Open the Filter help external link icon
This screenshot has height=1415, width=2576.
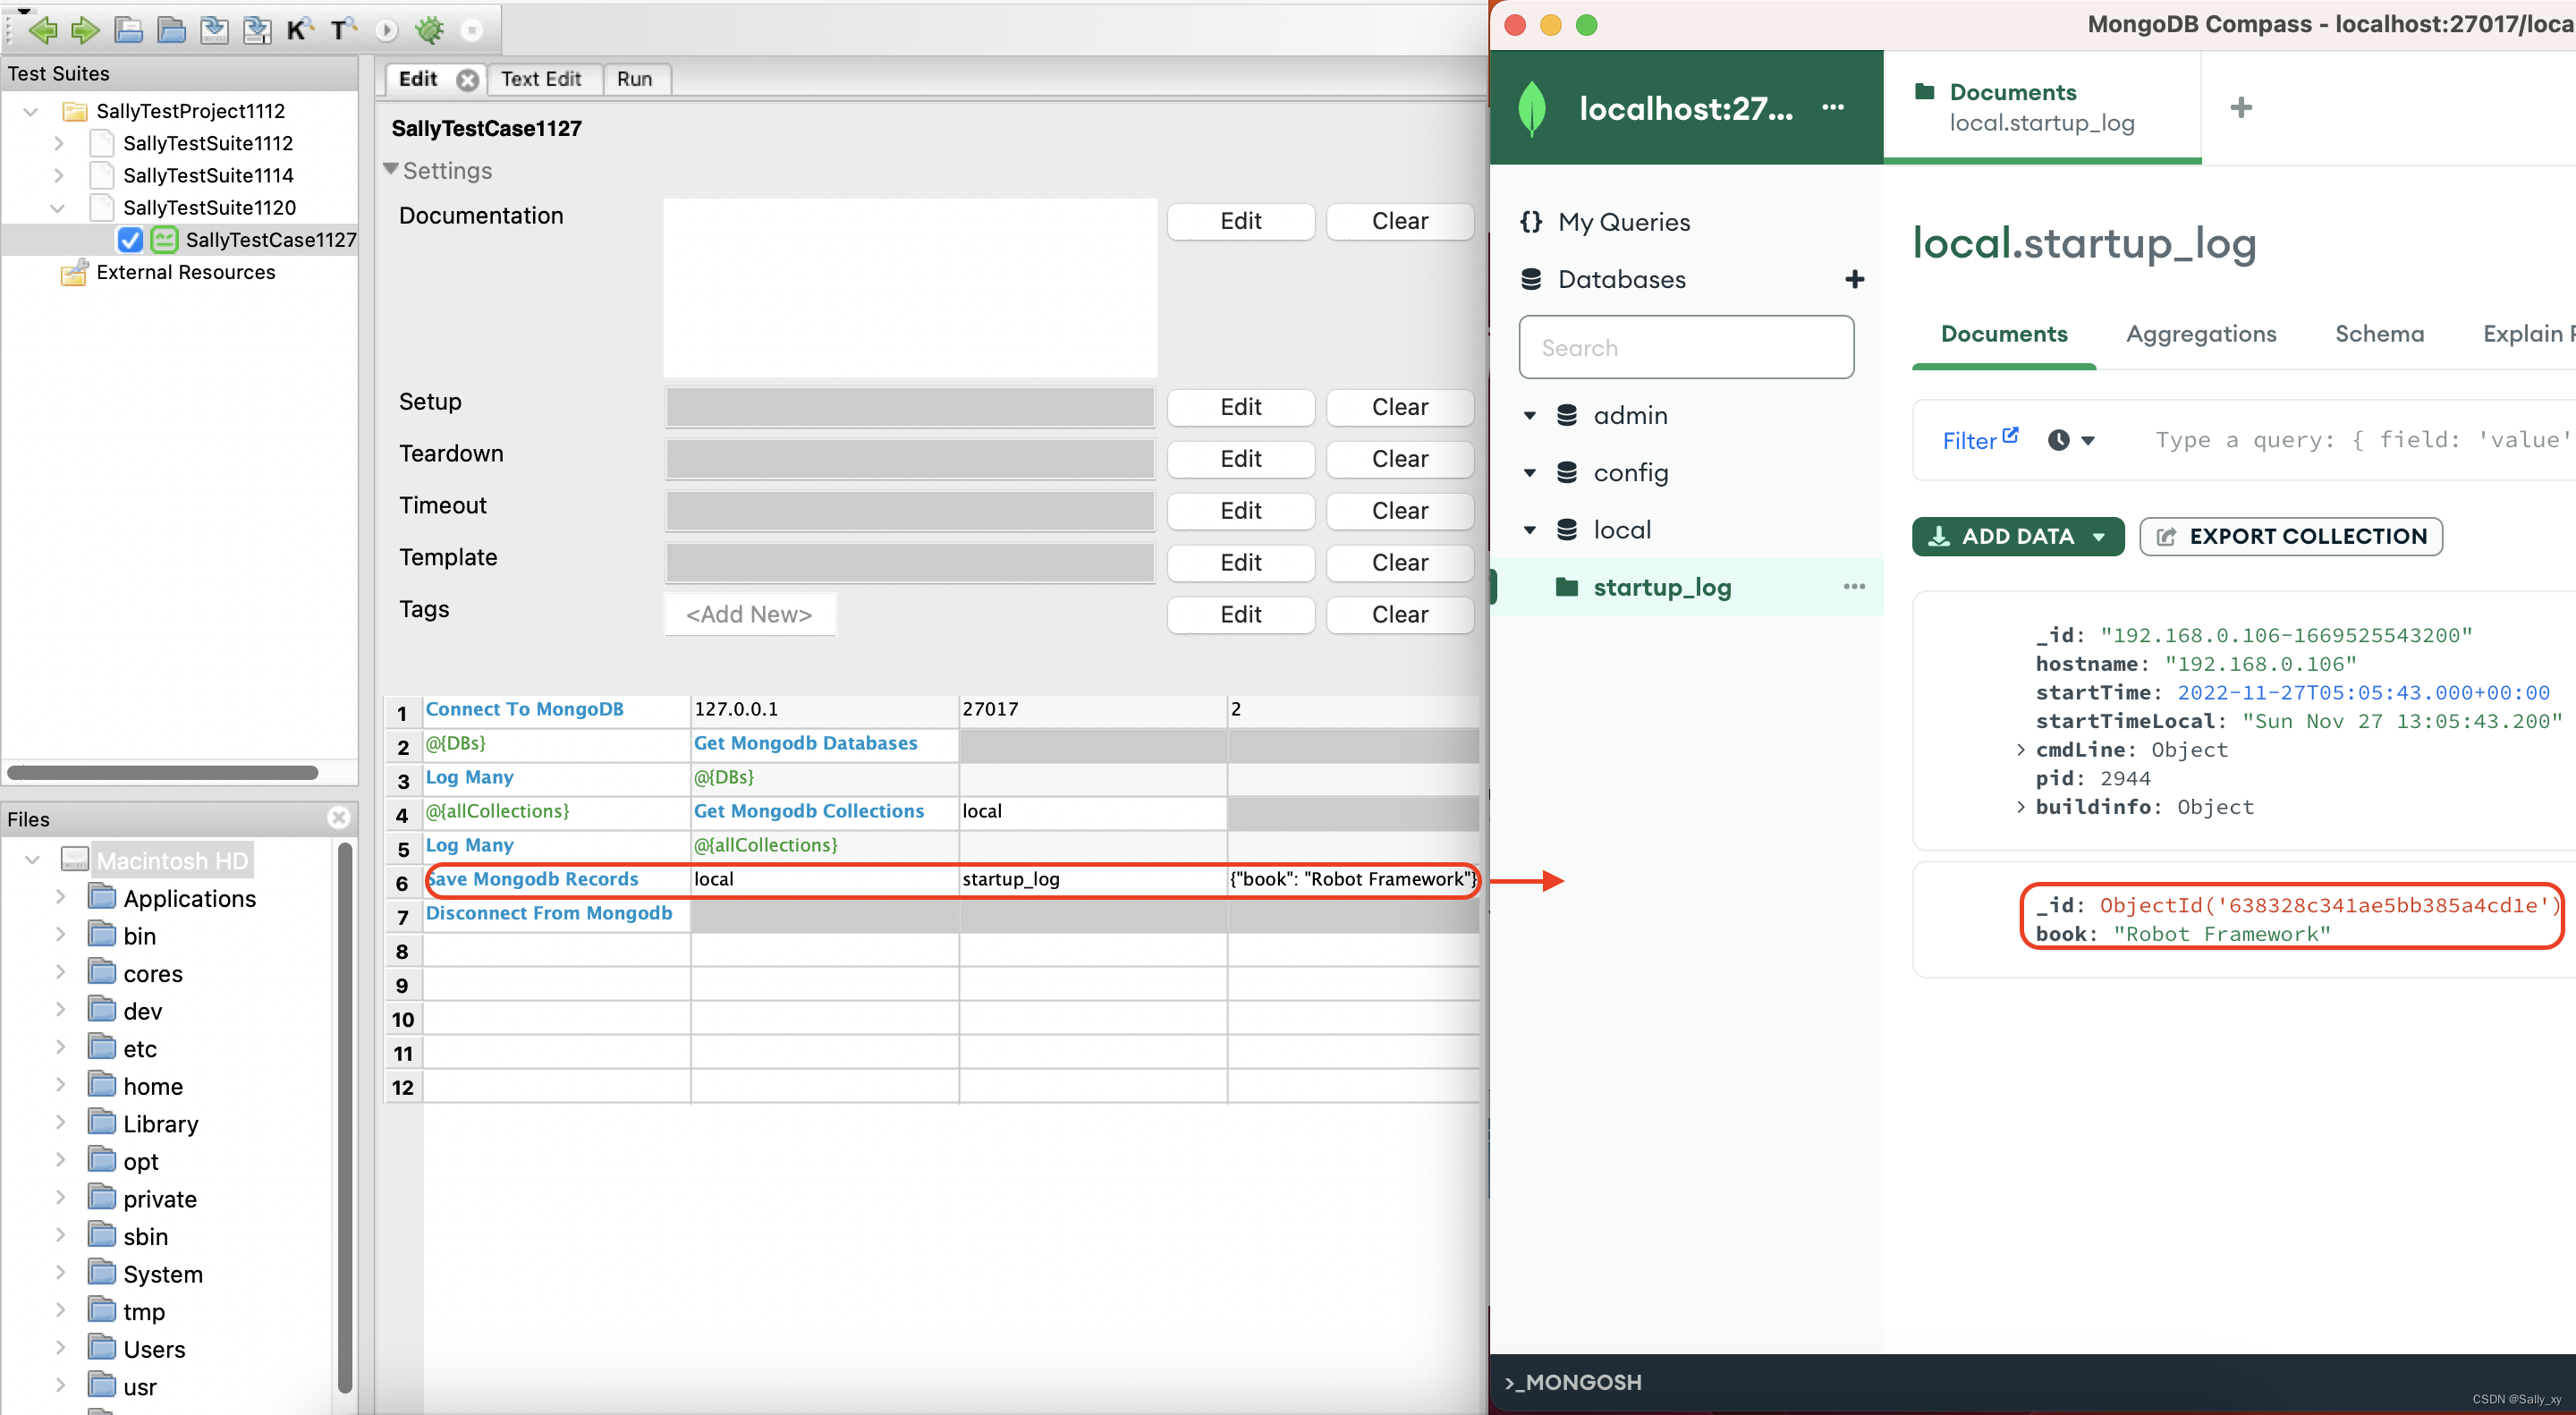[x=2010, y=434]
